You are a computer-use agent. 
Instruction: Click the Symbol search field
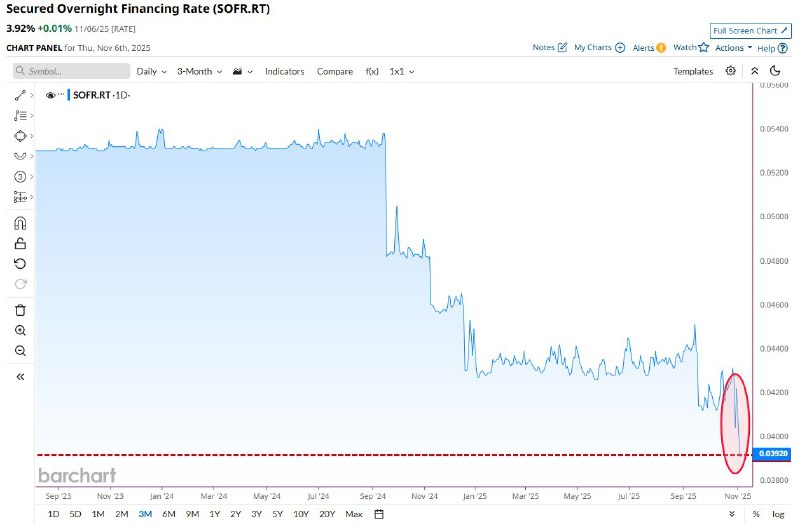[x=71, y=71]
